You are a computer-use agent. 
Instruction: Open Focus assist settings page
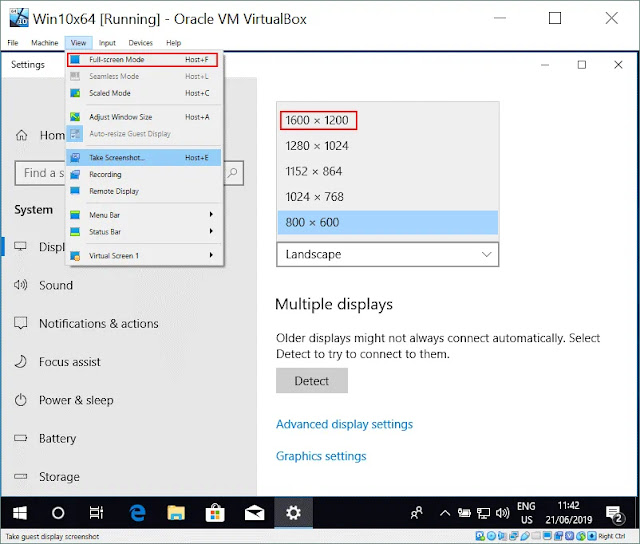click(x=70, y=362)
